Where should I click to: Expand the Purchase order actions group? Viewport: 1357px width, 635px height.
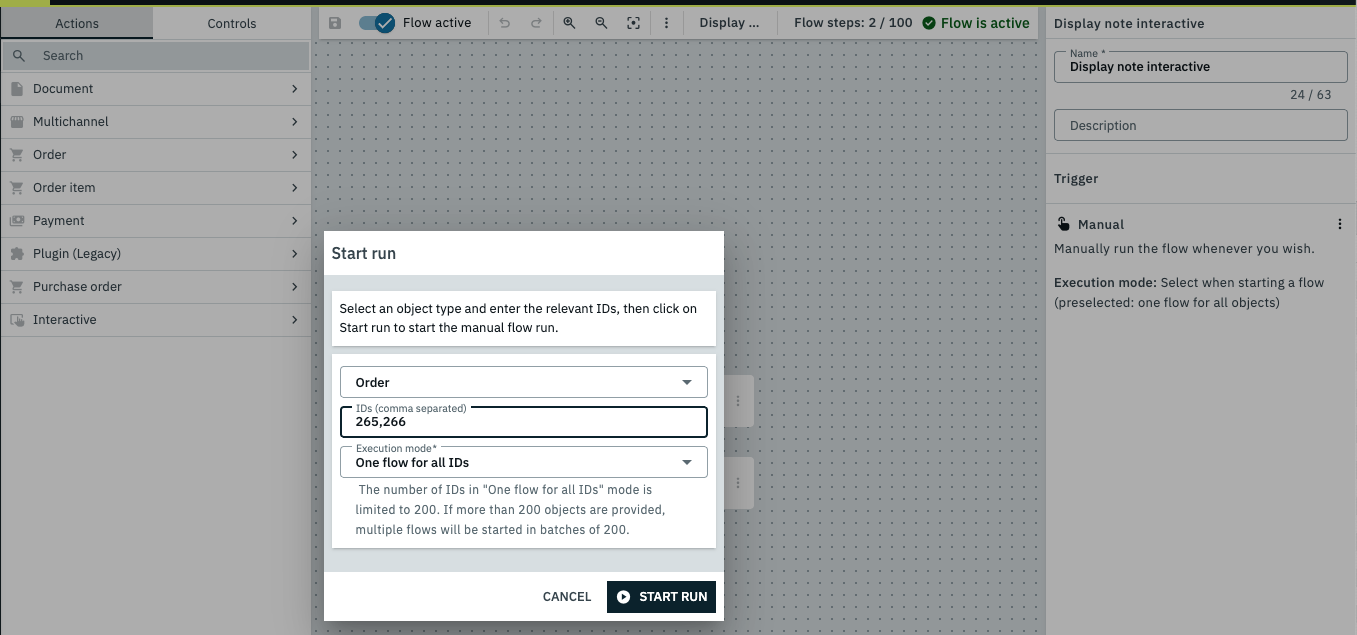295,287
